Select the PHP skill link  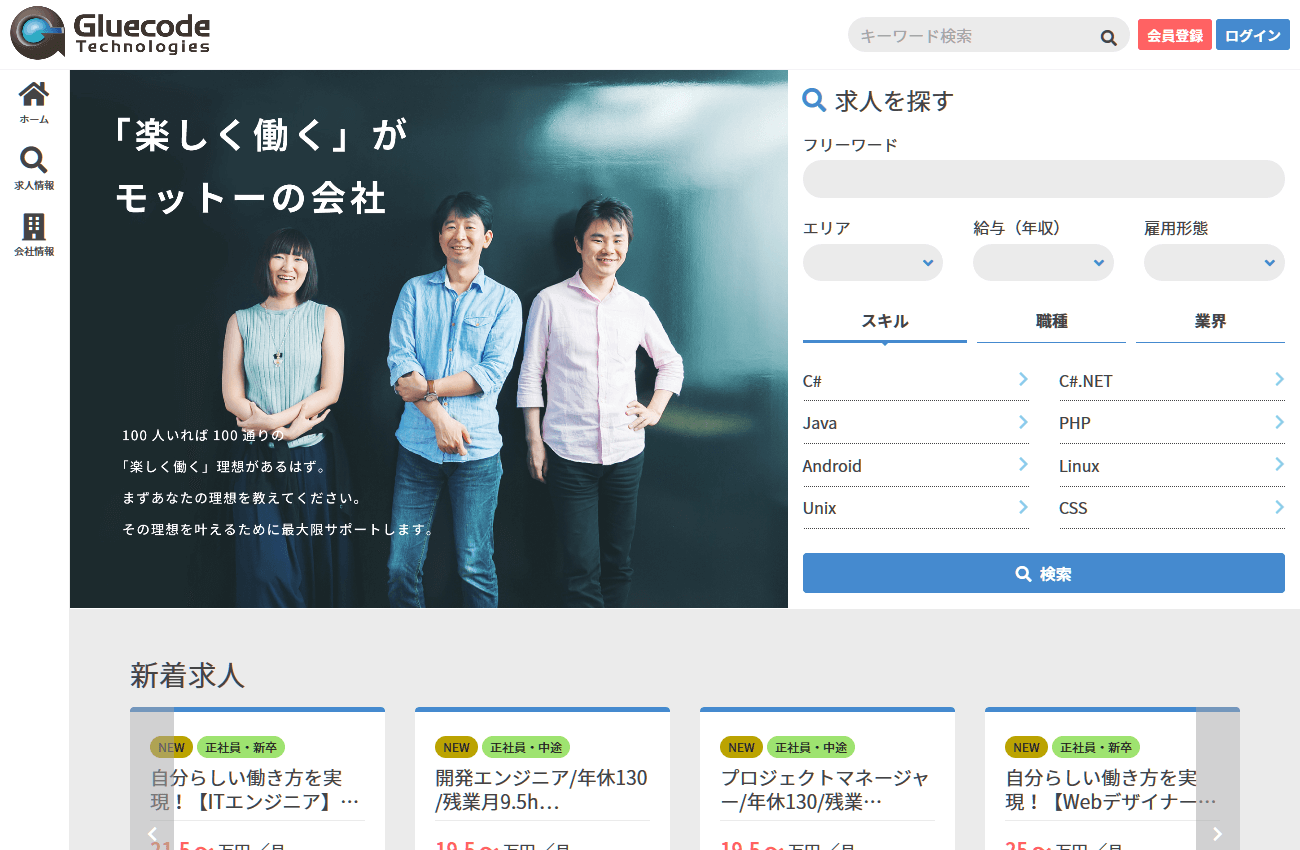pyautogui.click(x=1172, y=423)
